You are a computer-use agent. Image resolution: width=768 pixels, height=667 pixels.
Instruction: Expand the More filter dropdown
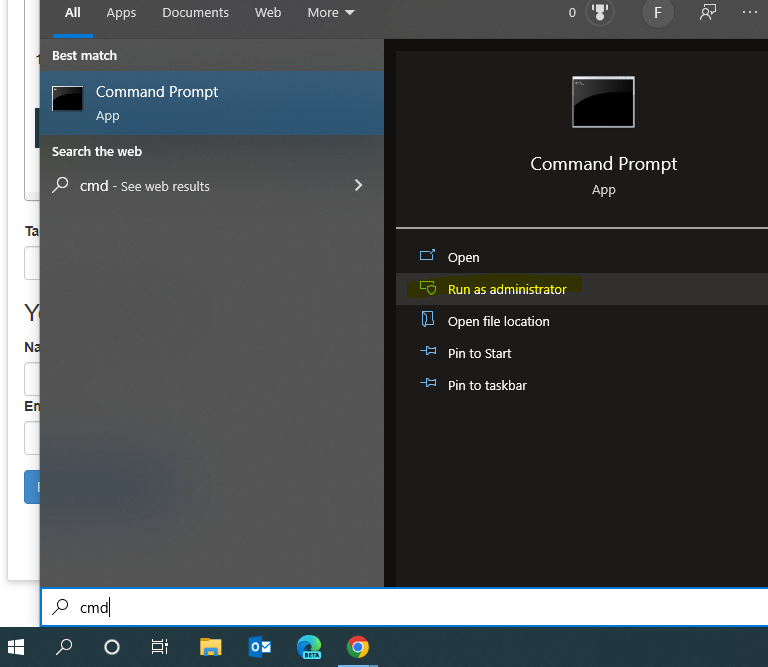coord(330,13)
